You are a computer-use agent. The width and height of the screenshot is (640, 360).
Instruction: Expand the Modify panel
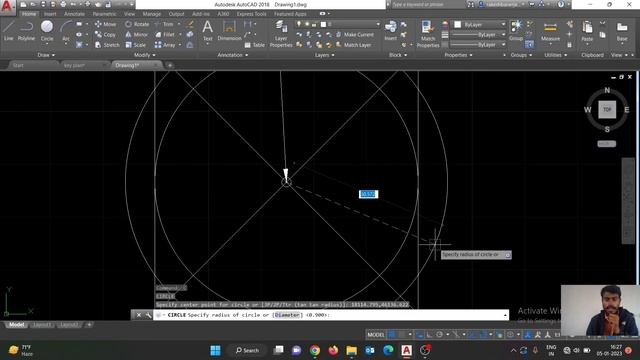tap(144, 55)
